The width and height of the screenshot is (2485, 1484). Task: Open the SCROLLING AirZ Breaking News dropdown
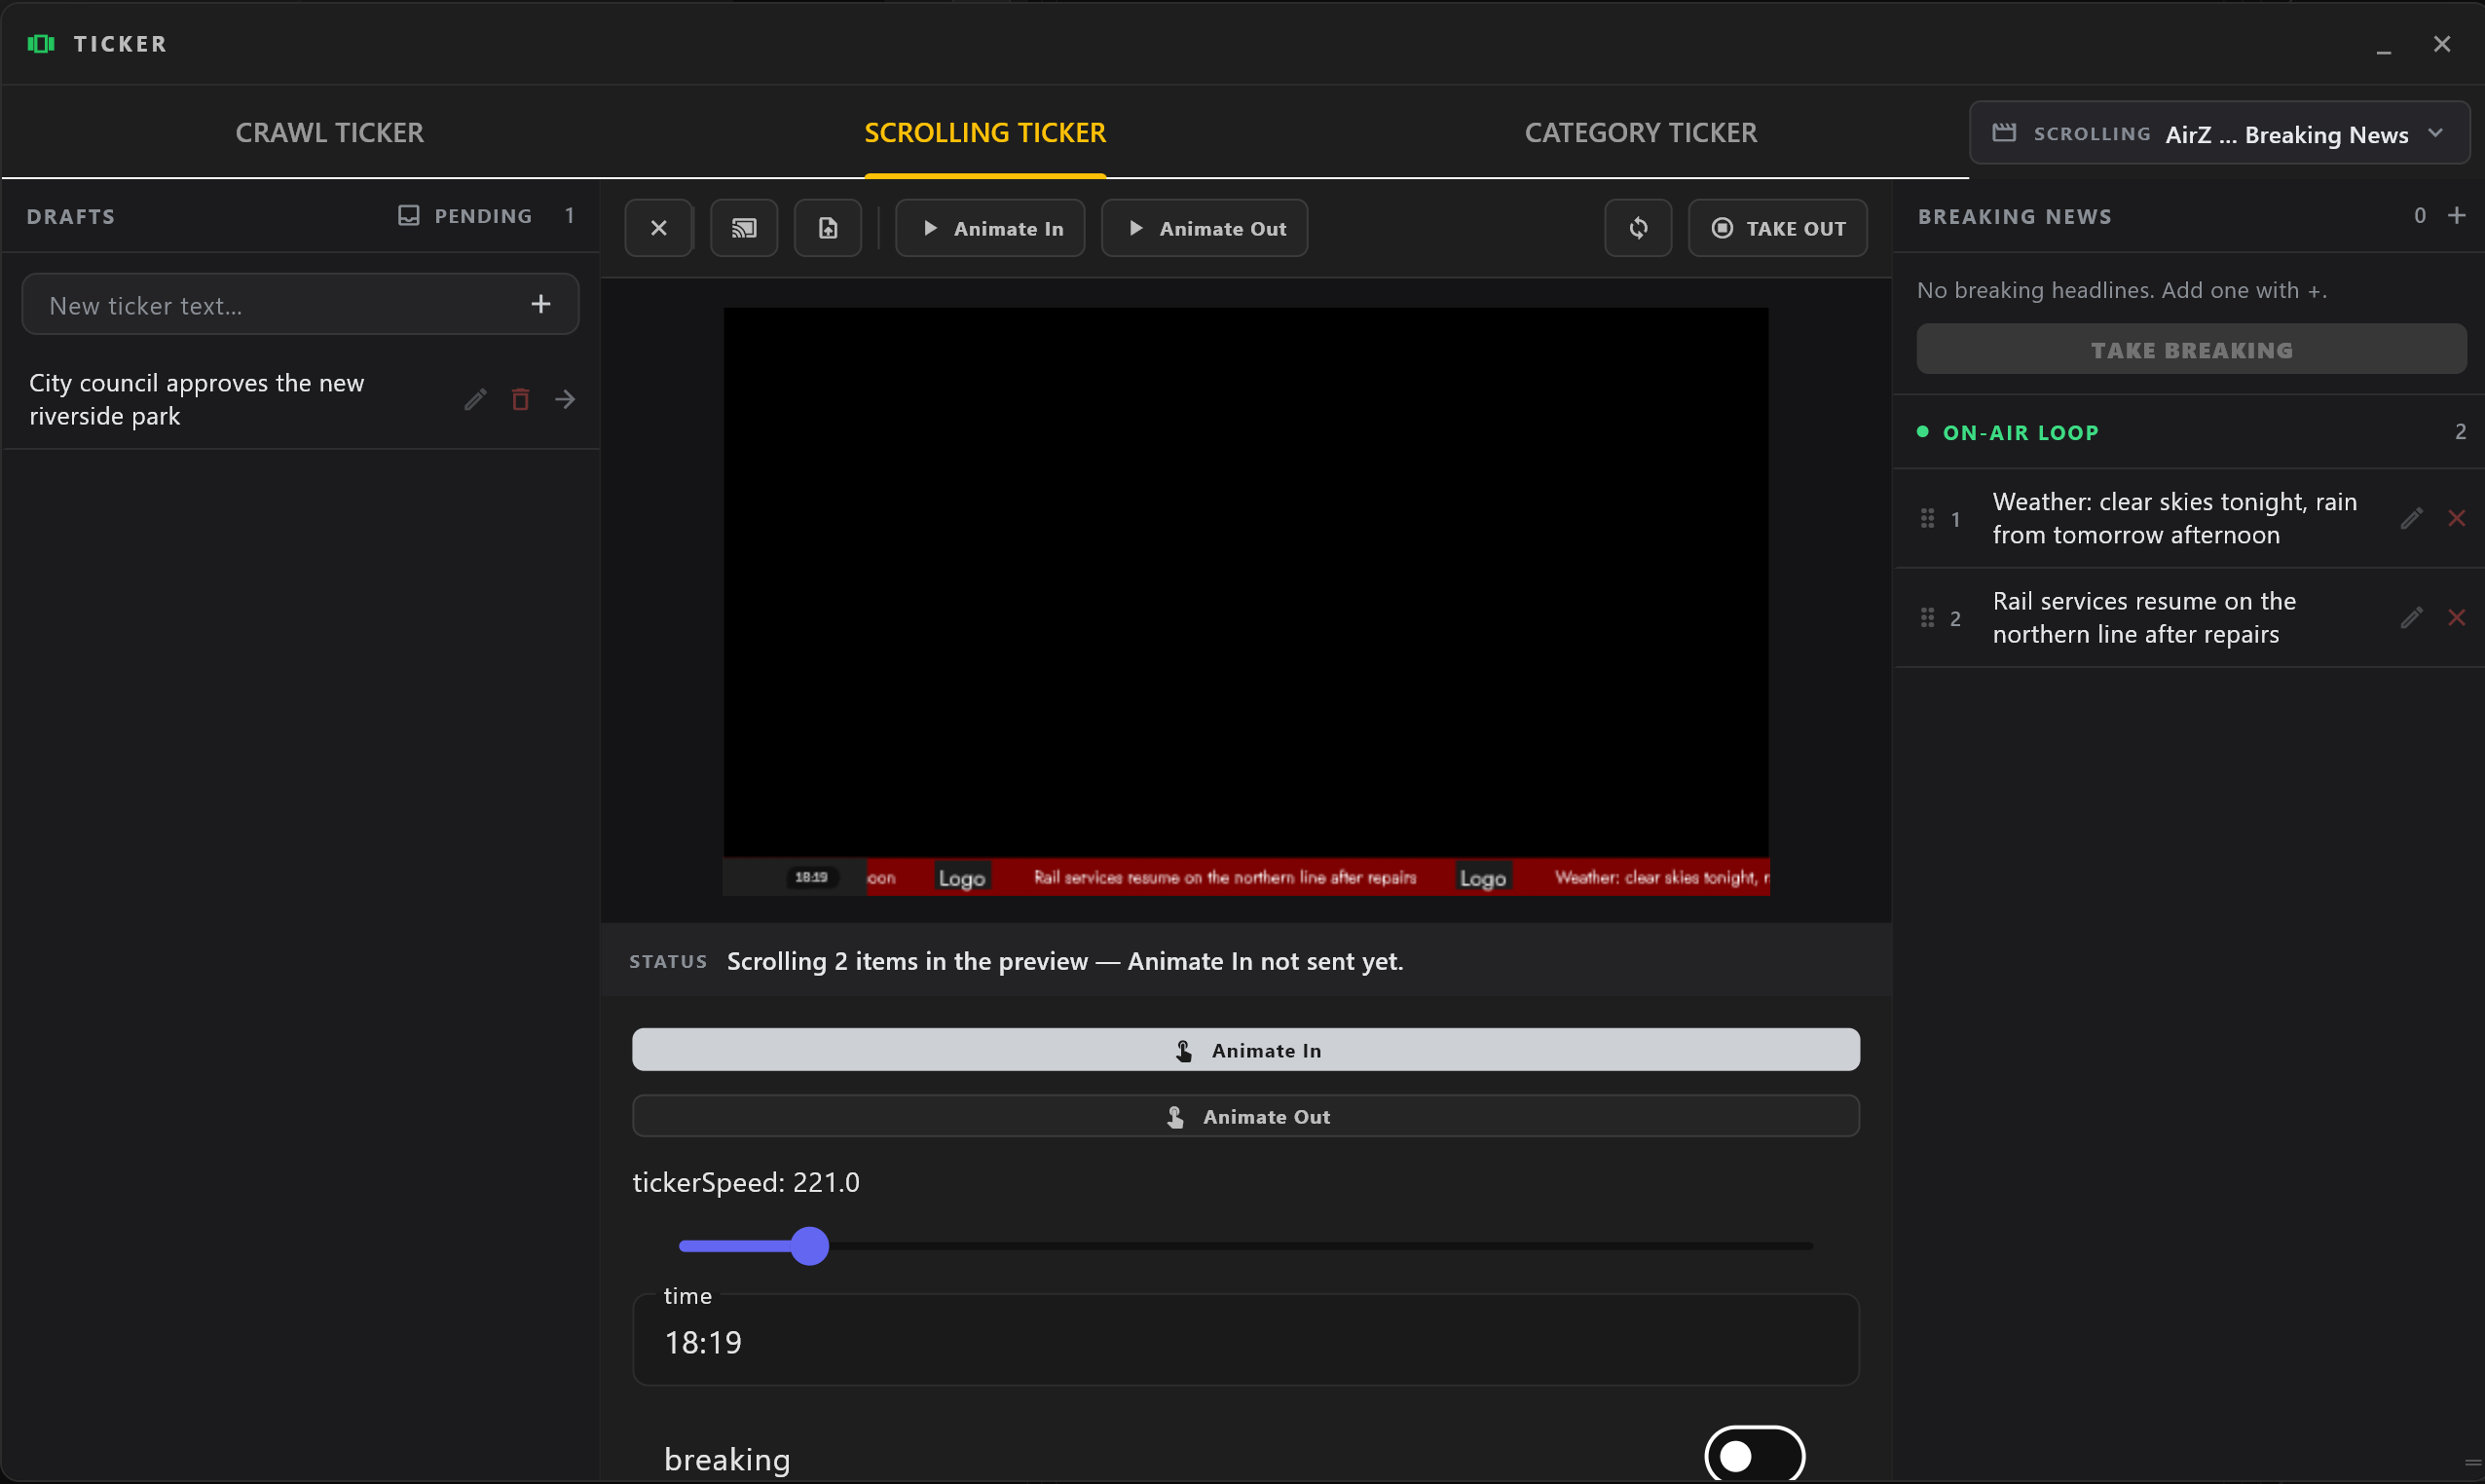tap(2218, 133)
